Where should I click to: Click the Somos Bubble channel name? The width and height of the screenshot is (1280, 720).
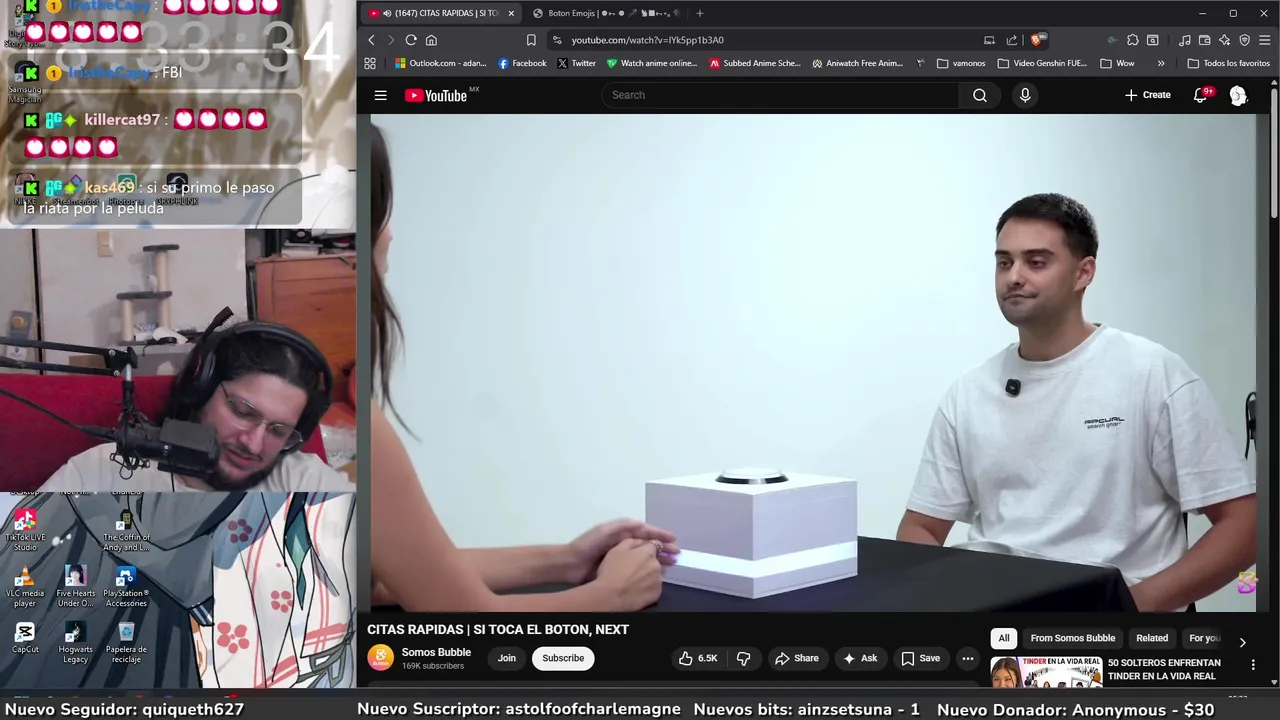436,652
